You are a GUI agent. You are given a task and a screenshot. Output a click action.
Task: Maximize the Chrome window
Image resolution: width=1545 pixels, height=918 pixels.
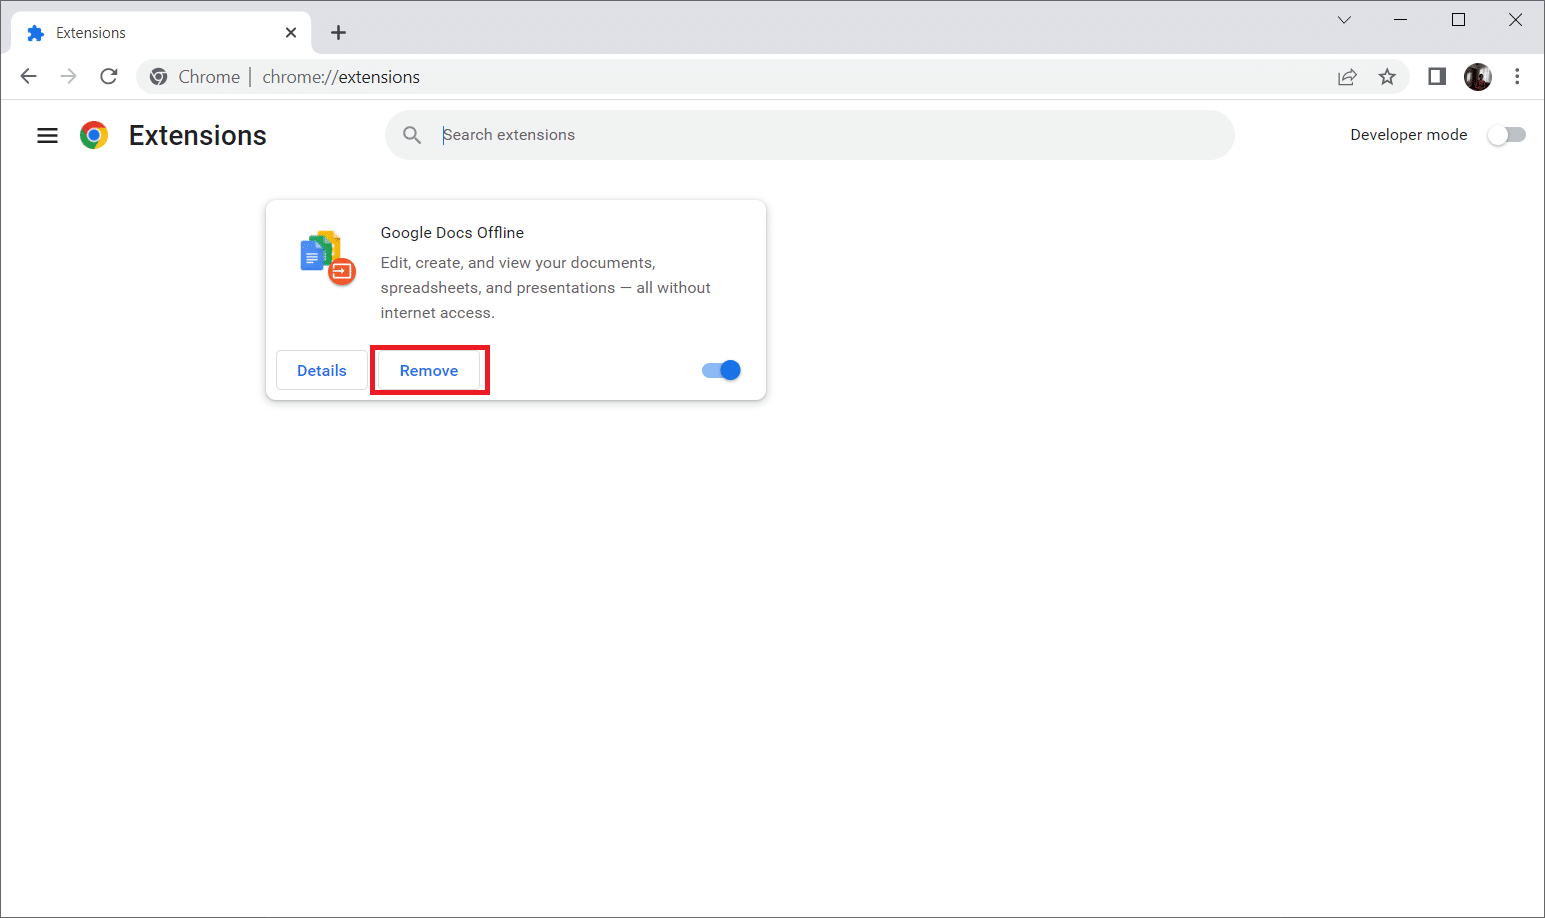(1458, 20)
